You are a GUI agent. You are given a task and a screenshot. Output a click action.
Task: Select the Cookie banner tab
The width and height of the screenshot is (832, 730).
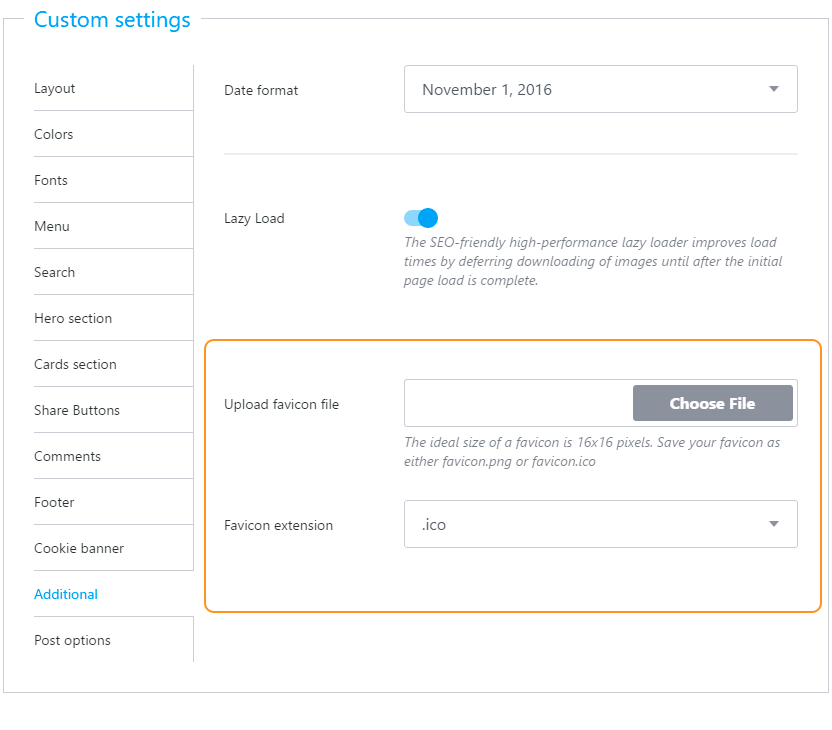click(79, 548)
